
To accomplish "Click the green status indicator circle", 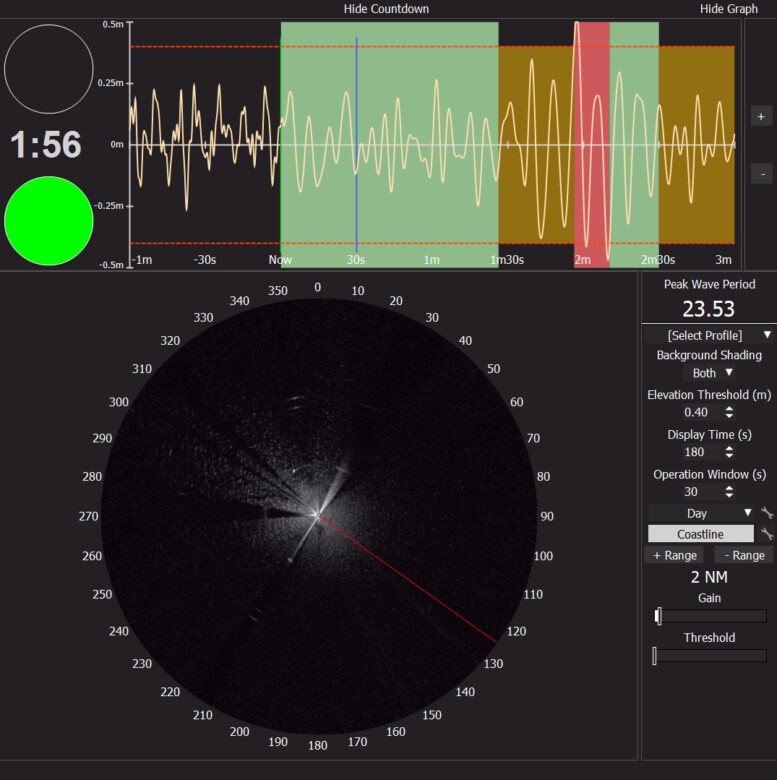I will pos(49,221).
